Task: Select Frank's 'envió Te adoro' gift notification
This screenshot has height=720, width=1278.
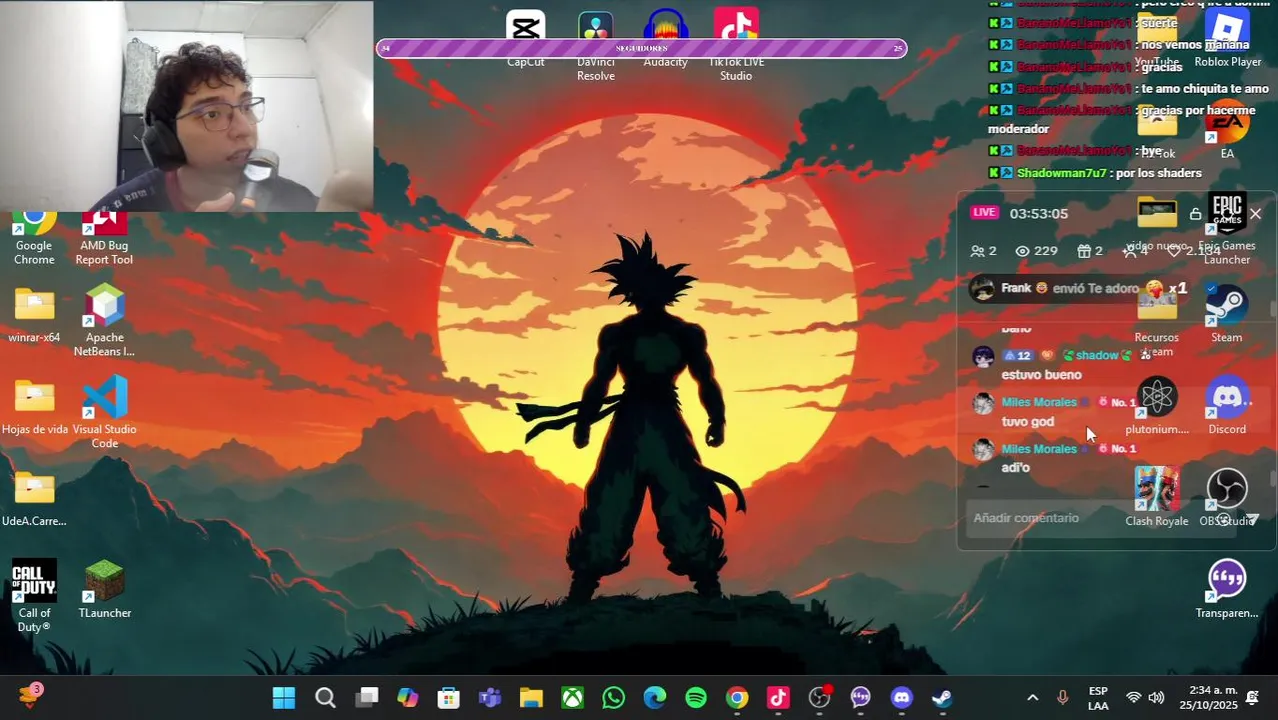Action: (x=1079, y=289)
